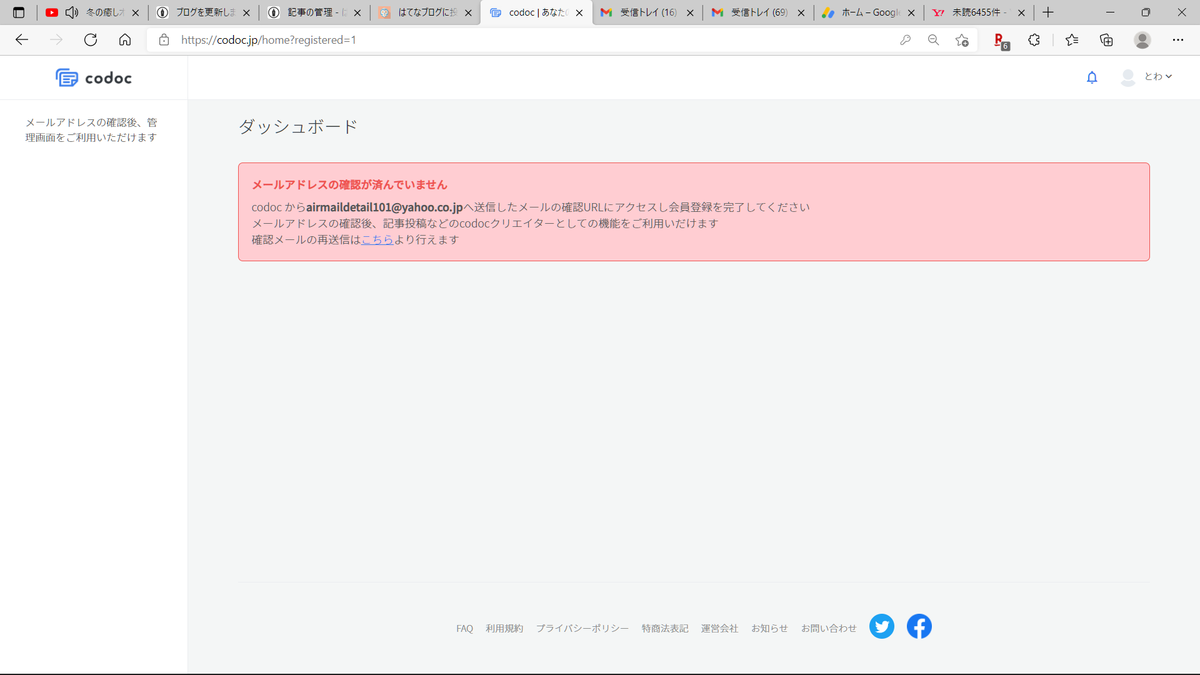Open the FAQ footer link
Screen dimensions: 1200x675
tap(464, 628)
